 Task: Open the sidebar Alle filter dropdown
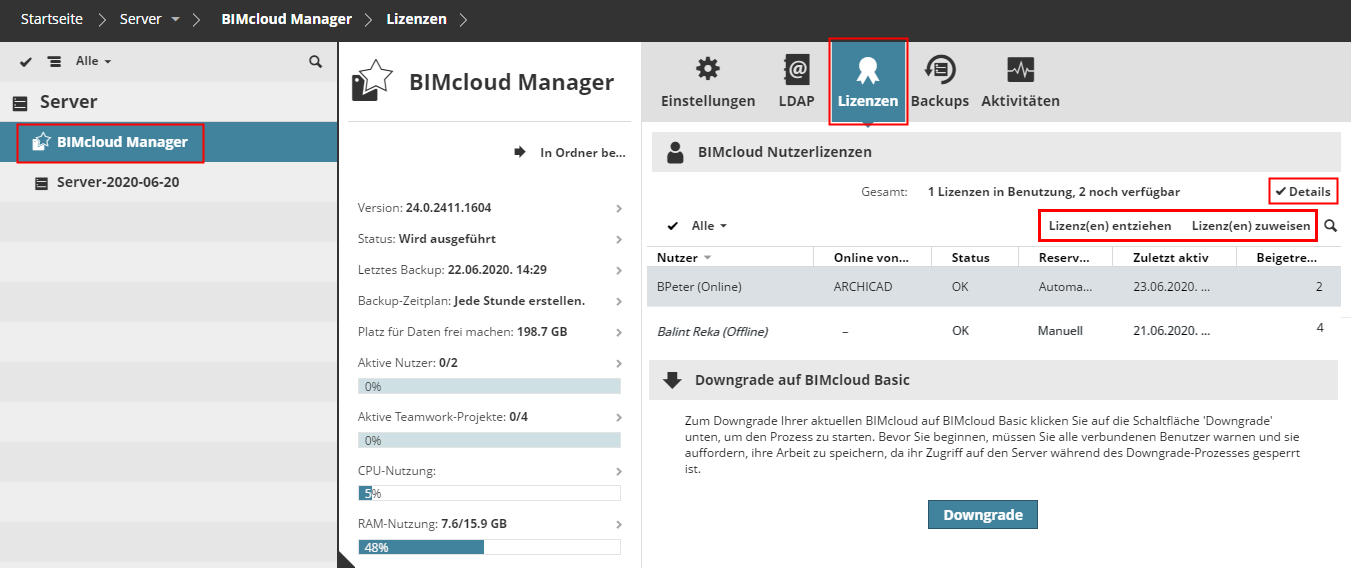93,61
